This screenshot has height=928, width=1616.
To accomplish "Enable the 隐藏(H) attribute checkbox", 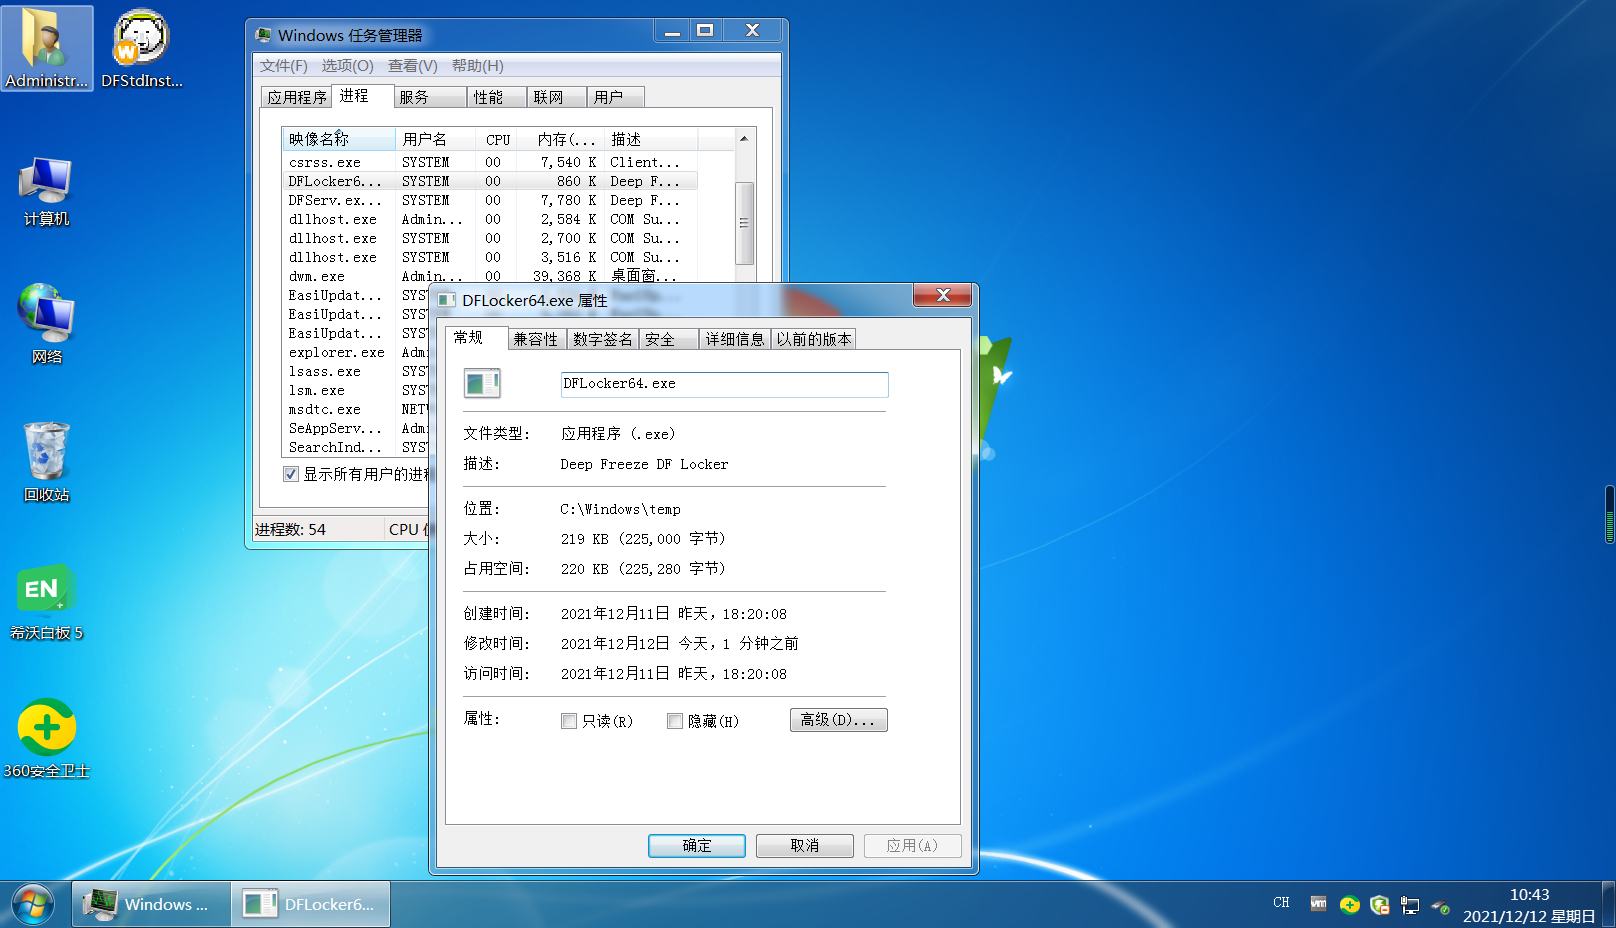I will (675, 721).
